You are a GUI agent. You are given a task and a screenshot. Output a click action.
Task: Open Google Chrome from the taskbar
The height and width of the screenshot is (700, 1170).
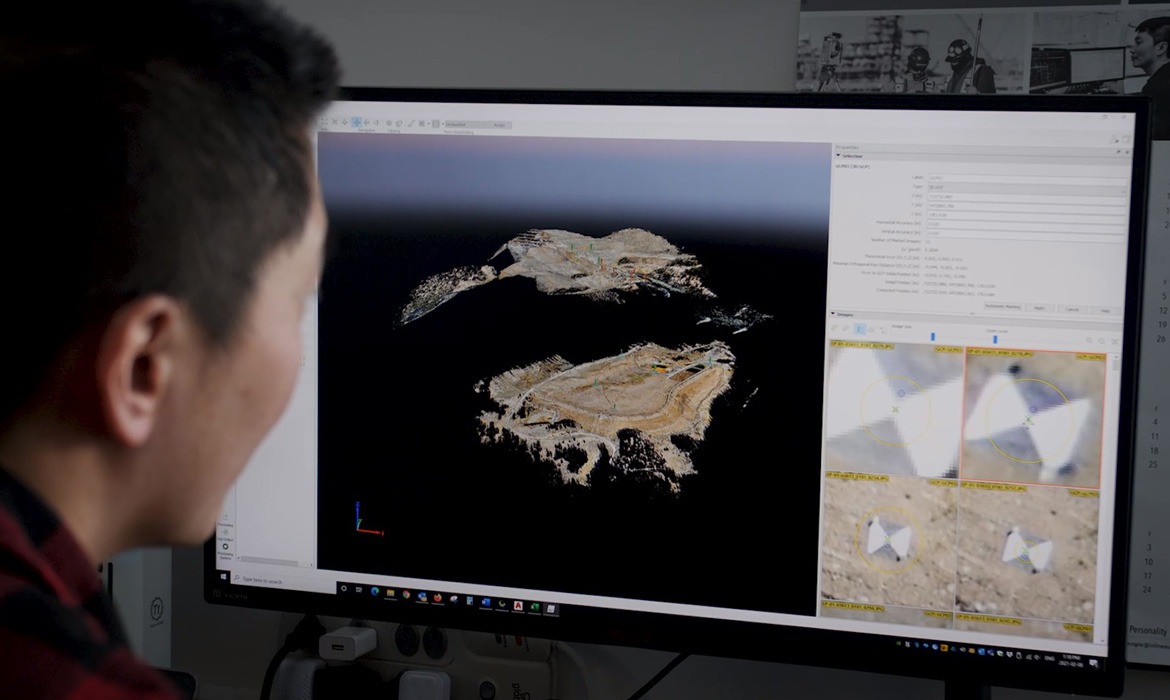point(405,595)
